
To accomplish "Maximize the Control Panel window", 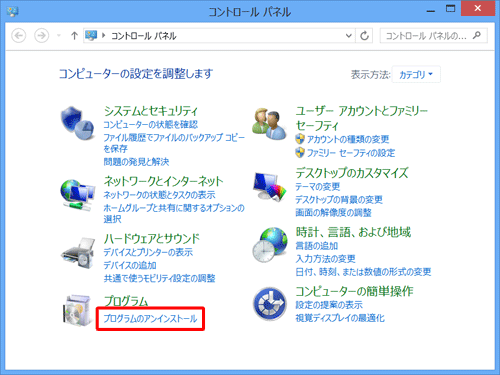I will click(x=450, y=9).
